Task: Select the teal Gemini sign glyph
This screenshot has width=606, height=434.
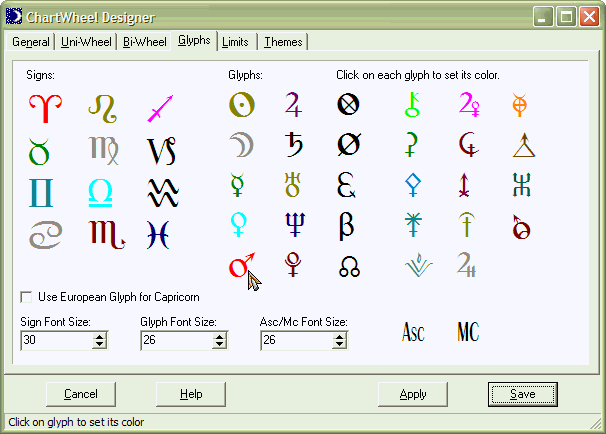Action: tap(41, 193)
